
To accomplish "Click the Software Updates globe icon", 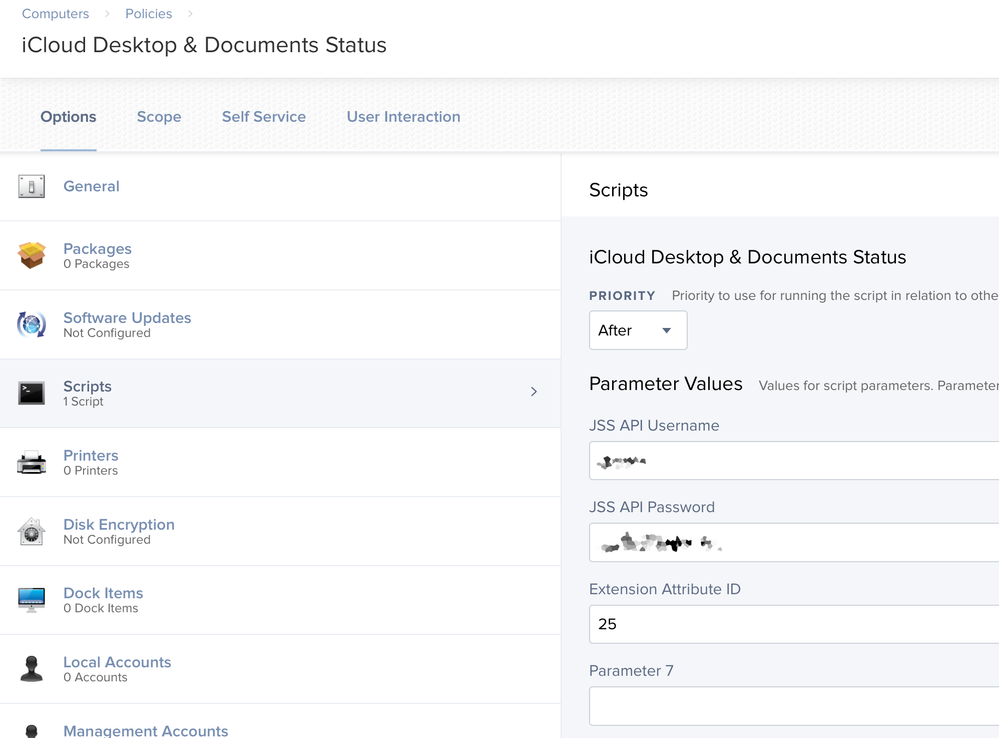I will (x=31, y=324).
